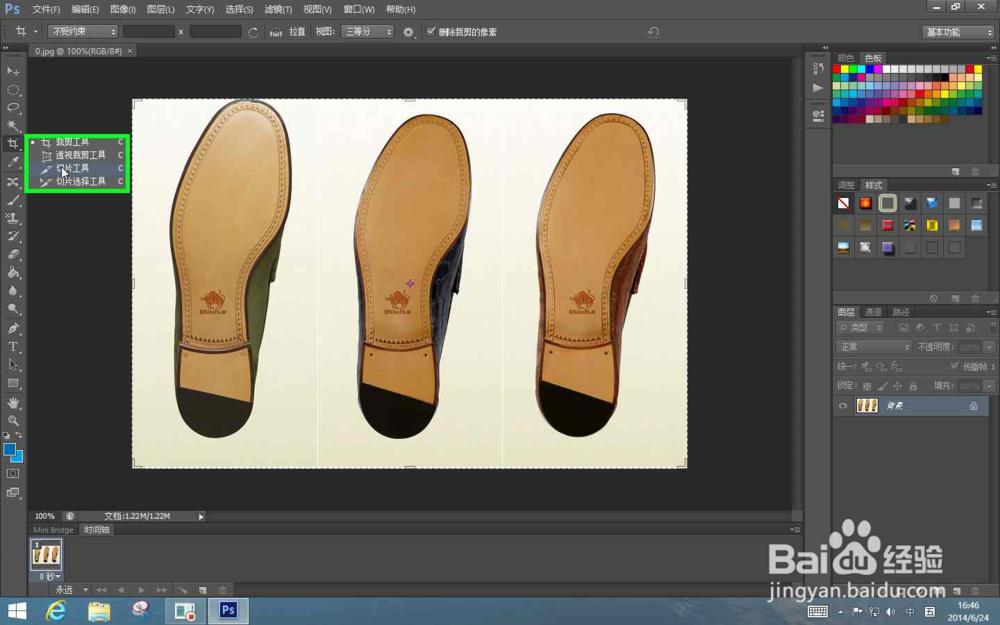Open the File menu
The width and height of the screenshot is (1000, 625).
tap(46, 9)
